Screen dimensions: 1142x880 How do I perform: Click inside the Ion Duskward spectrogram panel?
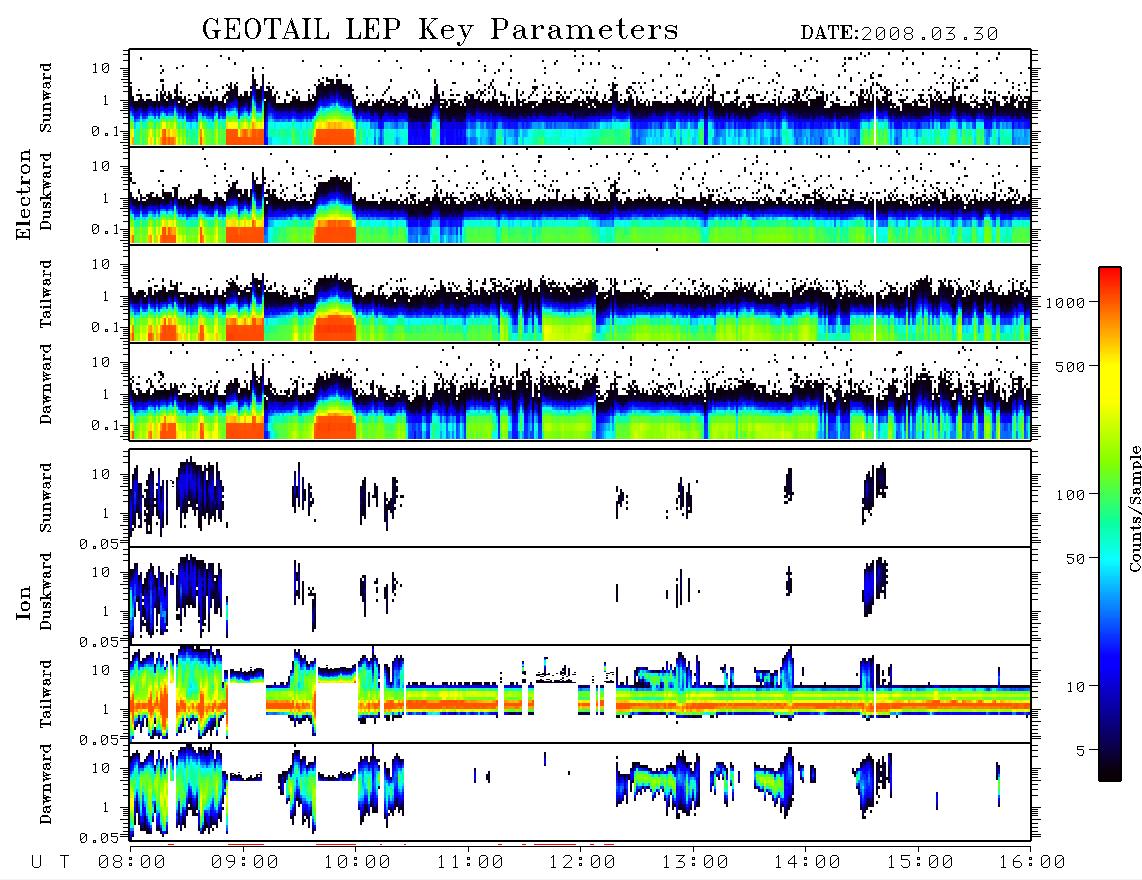coord(580,596)
